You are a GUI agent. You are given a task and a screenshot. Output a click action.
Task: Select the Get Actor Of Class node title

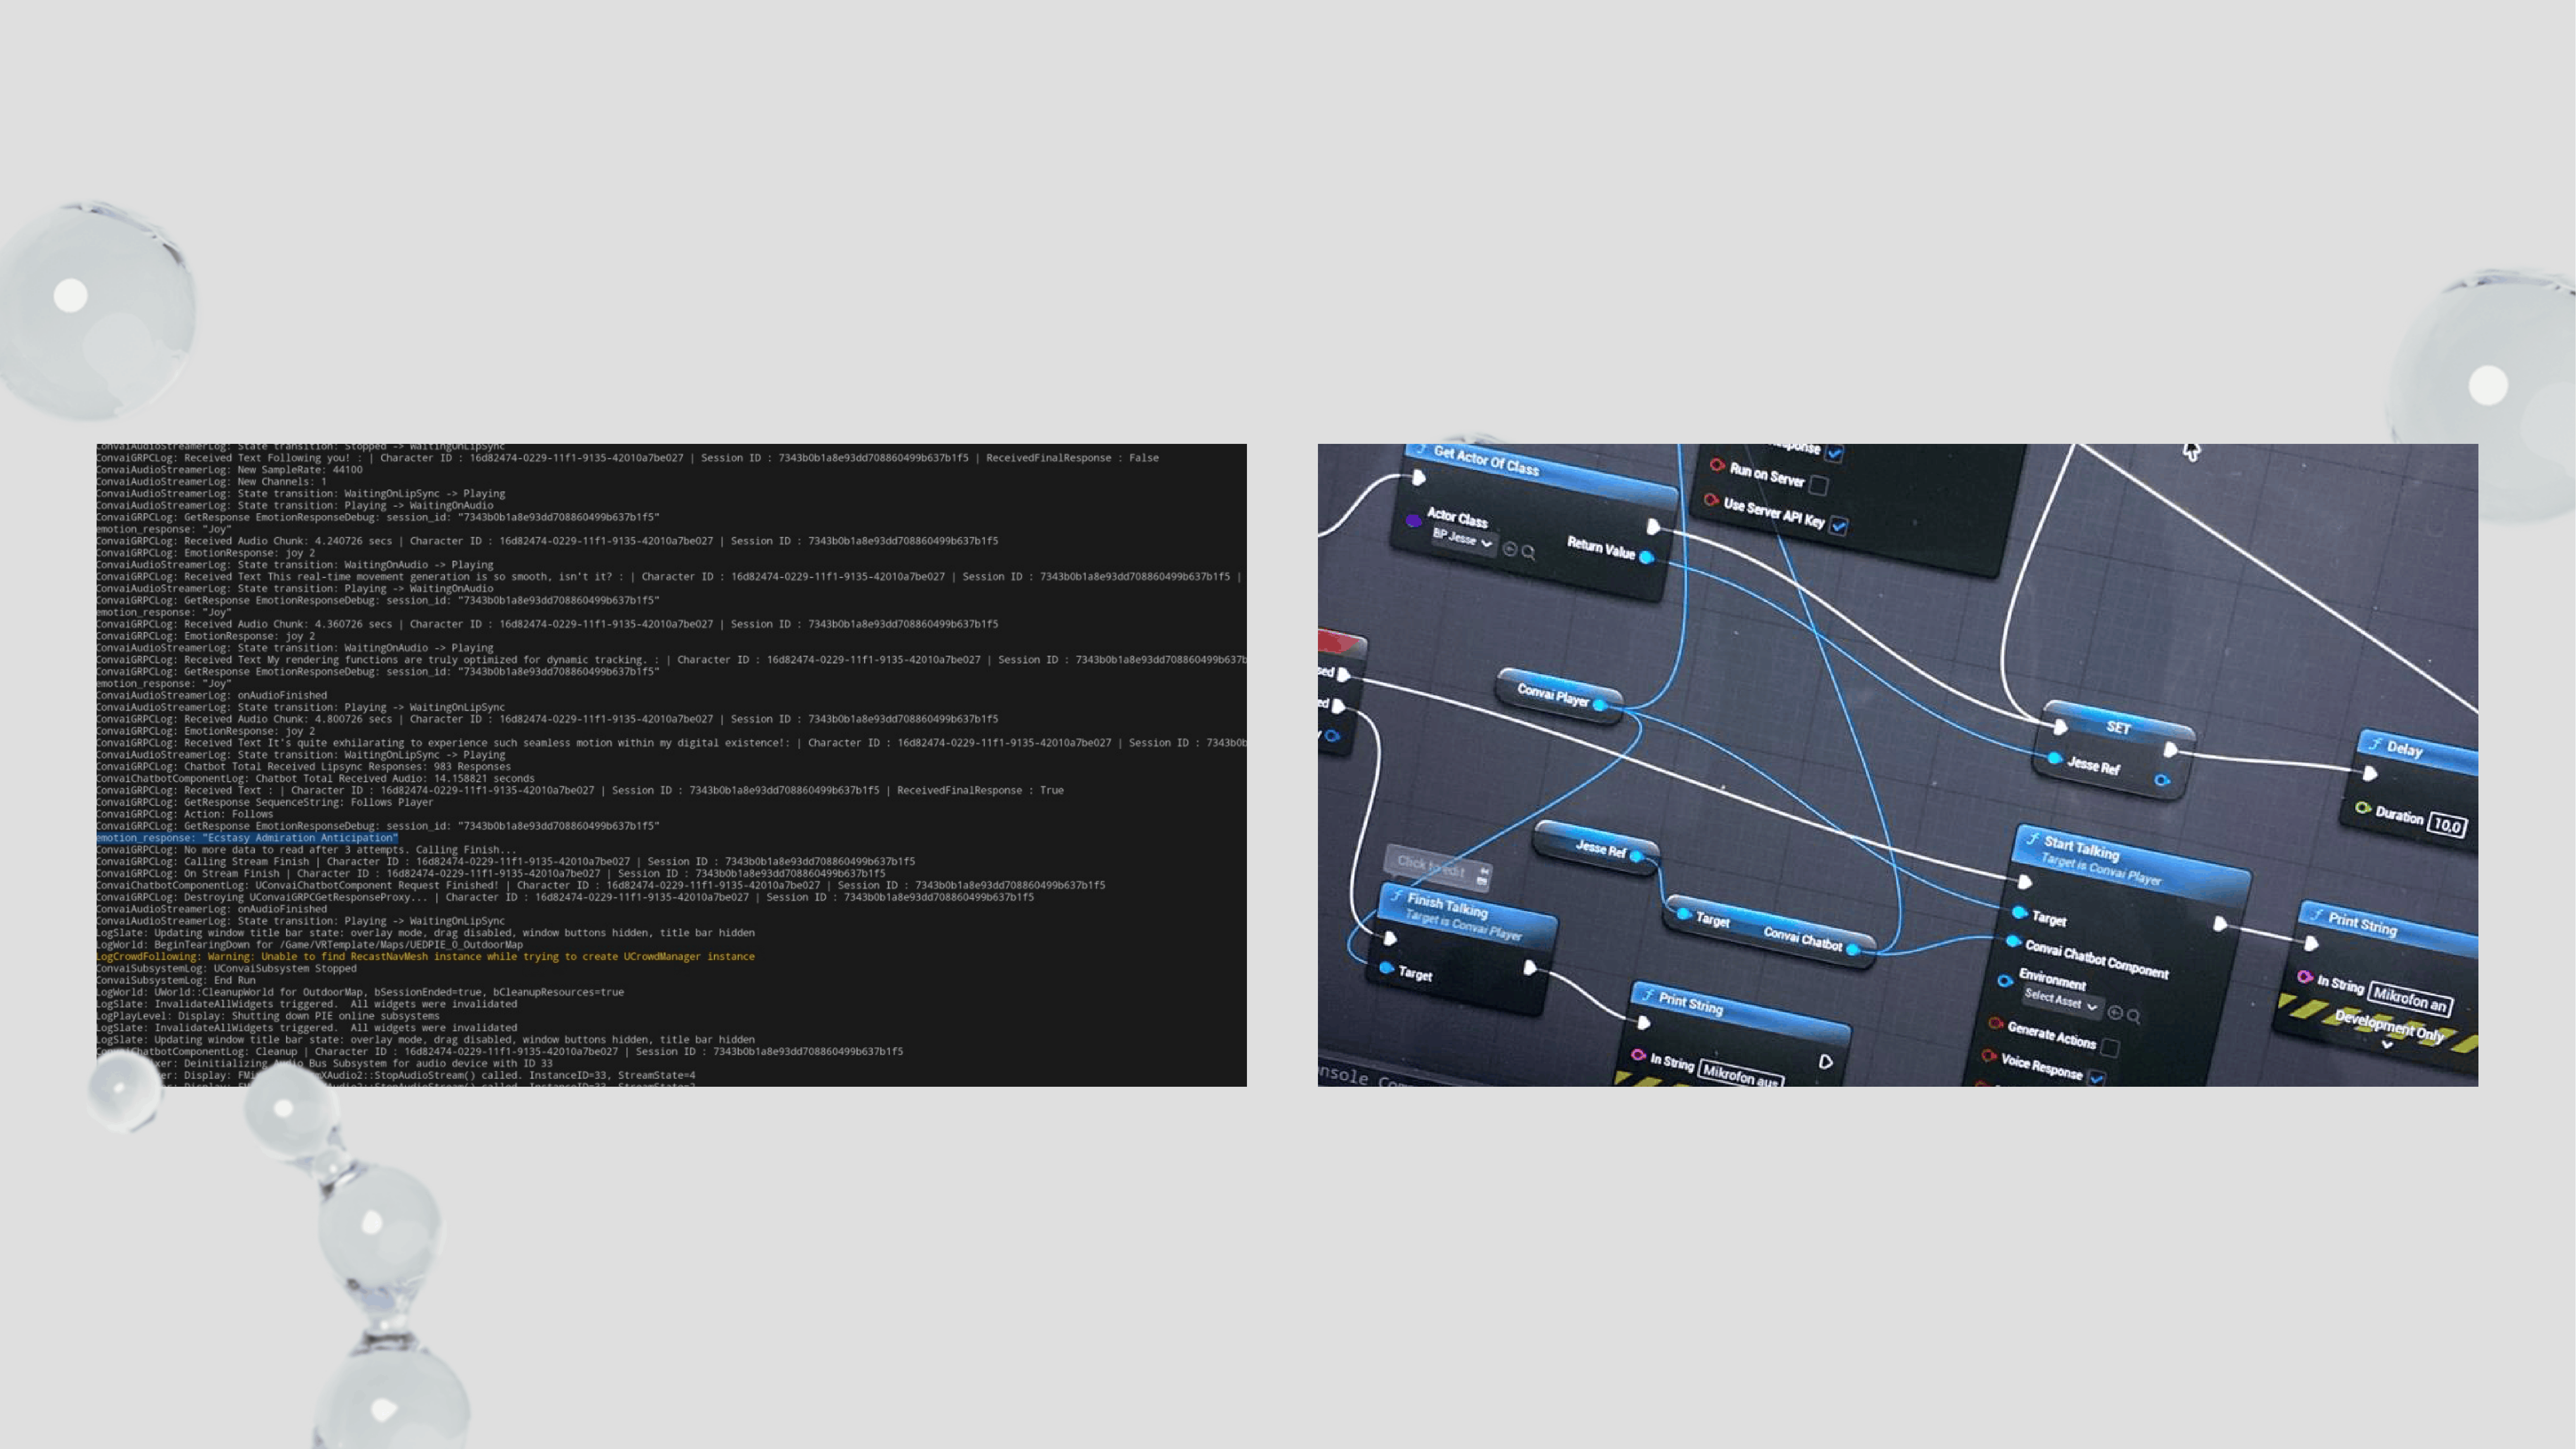(x=1486, y=461)
